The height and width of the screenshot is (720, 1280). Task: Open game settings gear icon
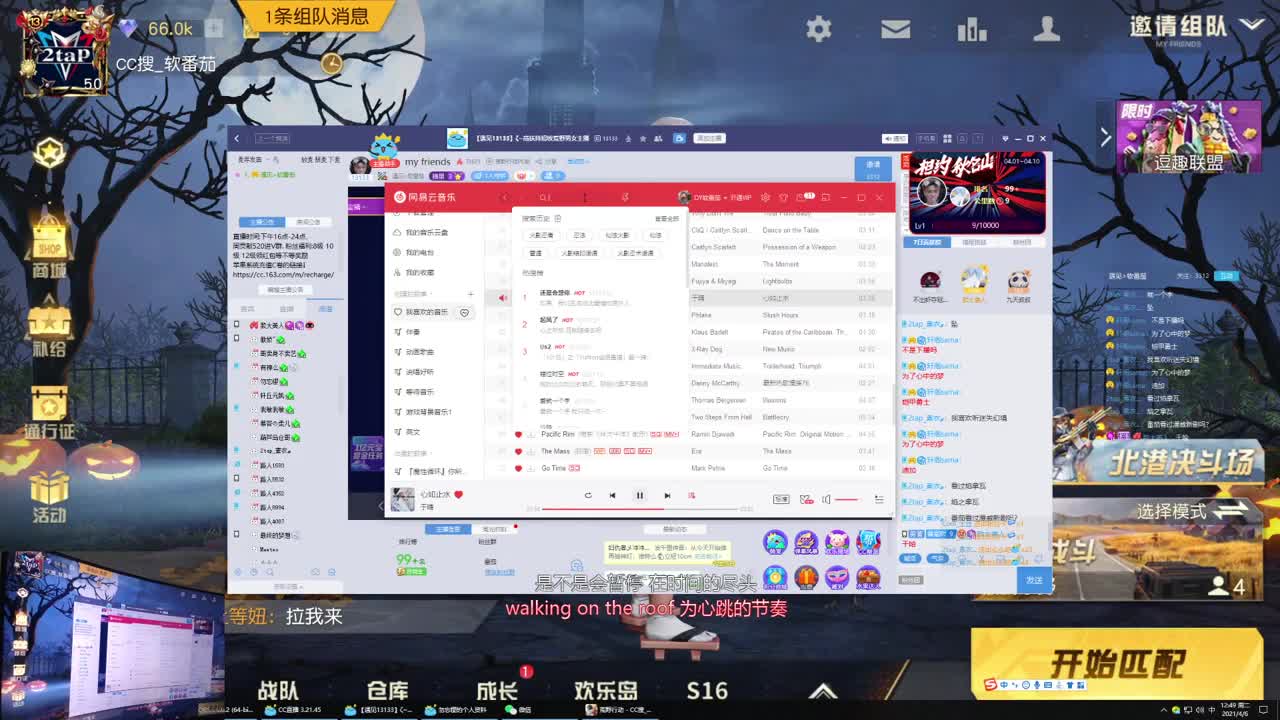point(818,29)
